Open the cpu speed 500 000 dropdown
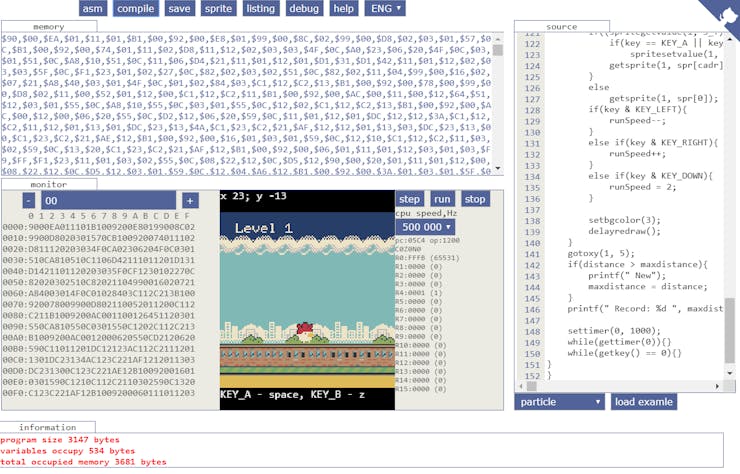The image size is (740, 474). point(426,227)
